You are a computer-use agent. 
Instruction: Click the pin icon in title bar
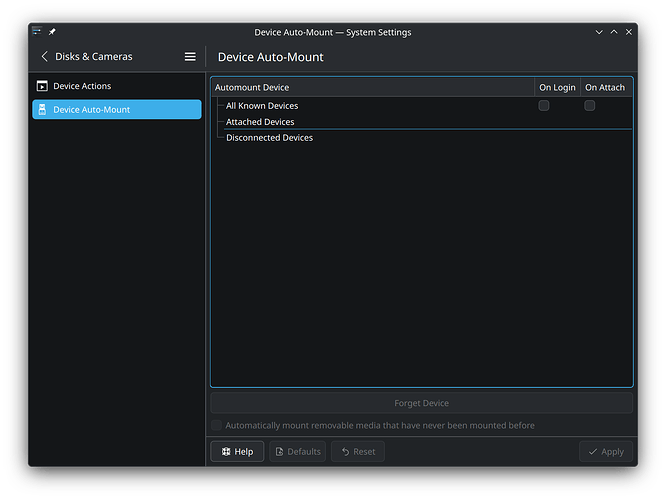tap(52, 32)
